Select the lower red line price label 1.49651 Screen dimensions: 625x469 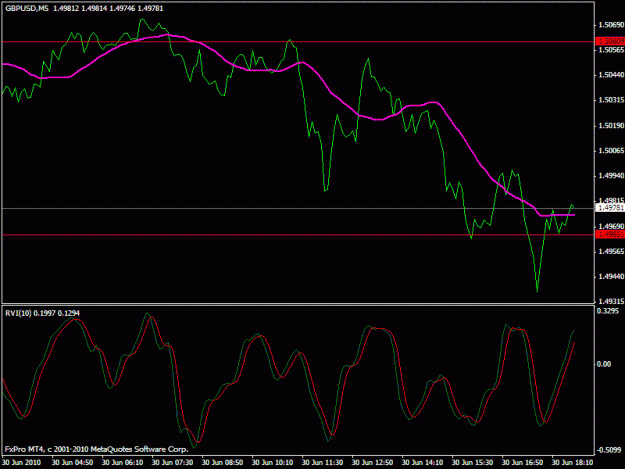coord(610,235)
